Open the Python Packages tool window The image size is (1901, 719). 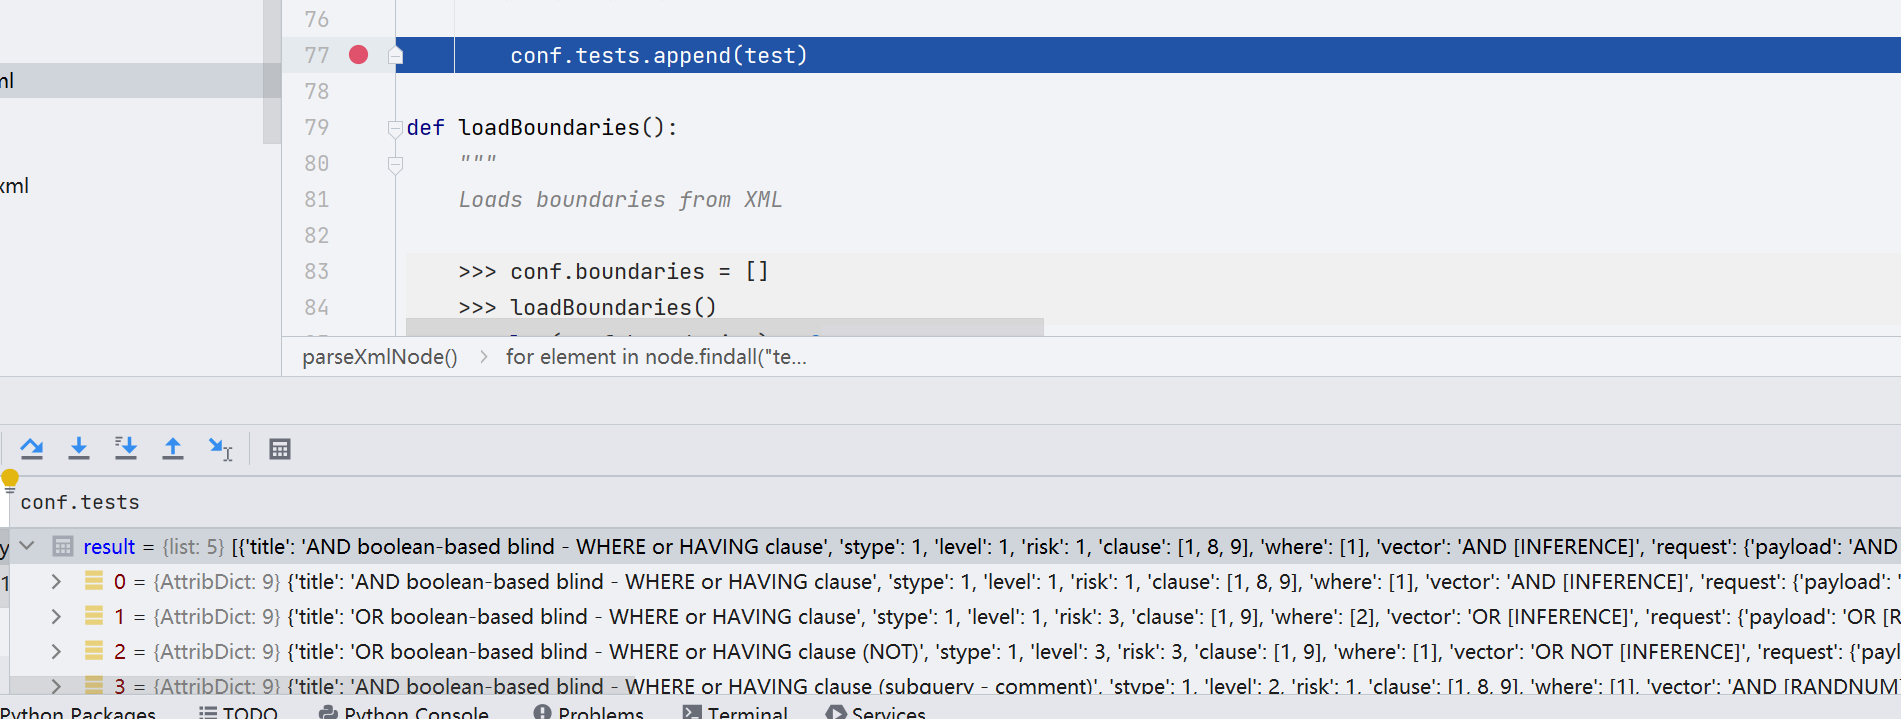(x=78, y=712)
